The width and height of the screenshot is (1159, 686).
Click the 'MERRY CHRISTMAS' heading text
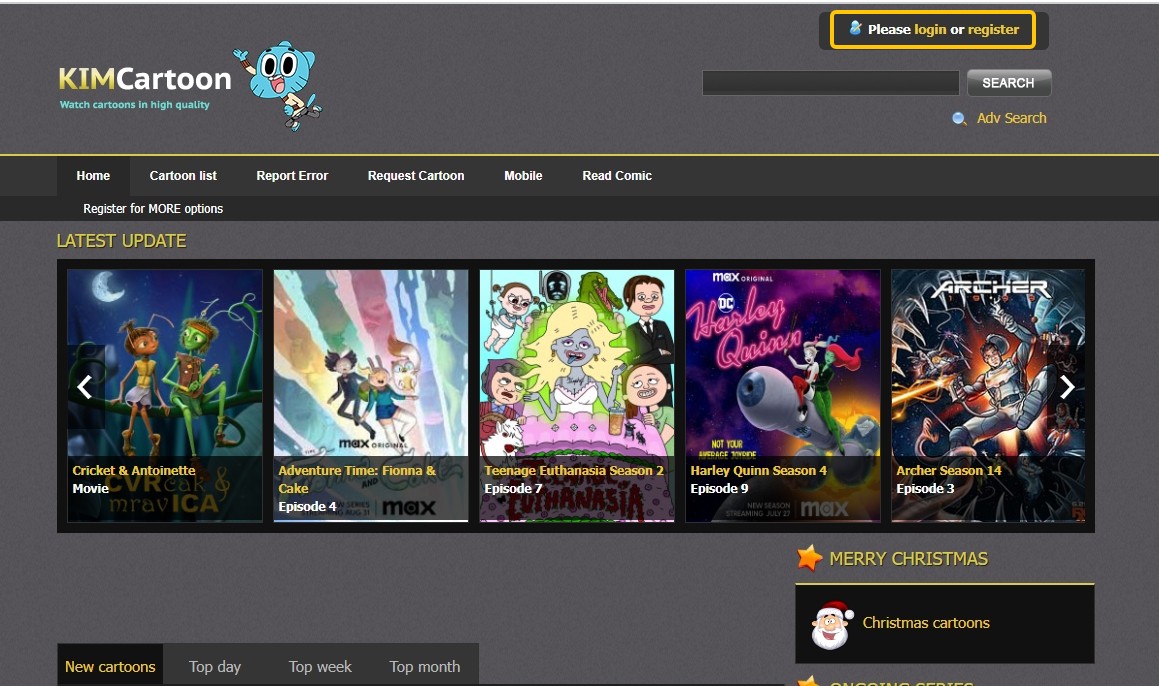[908, 559]
